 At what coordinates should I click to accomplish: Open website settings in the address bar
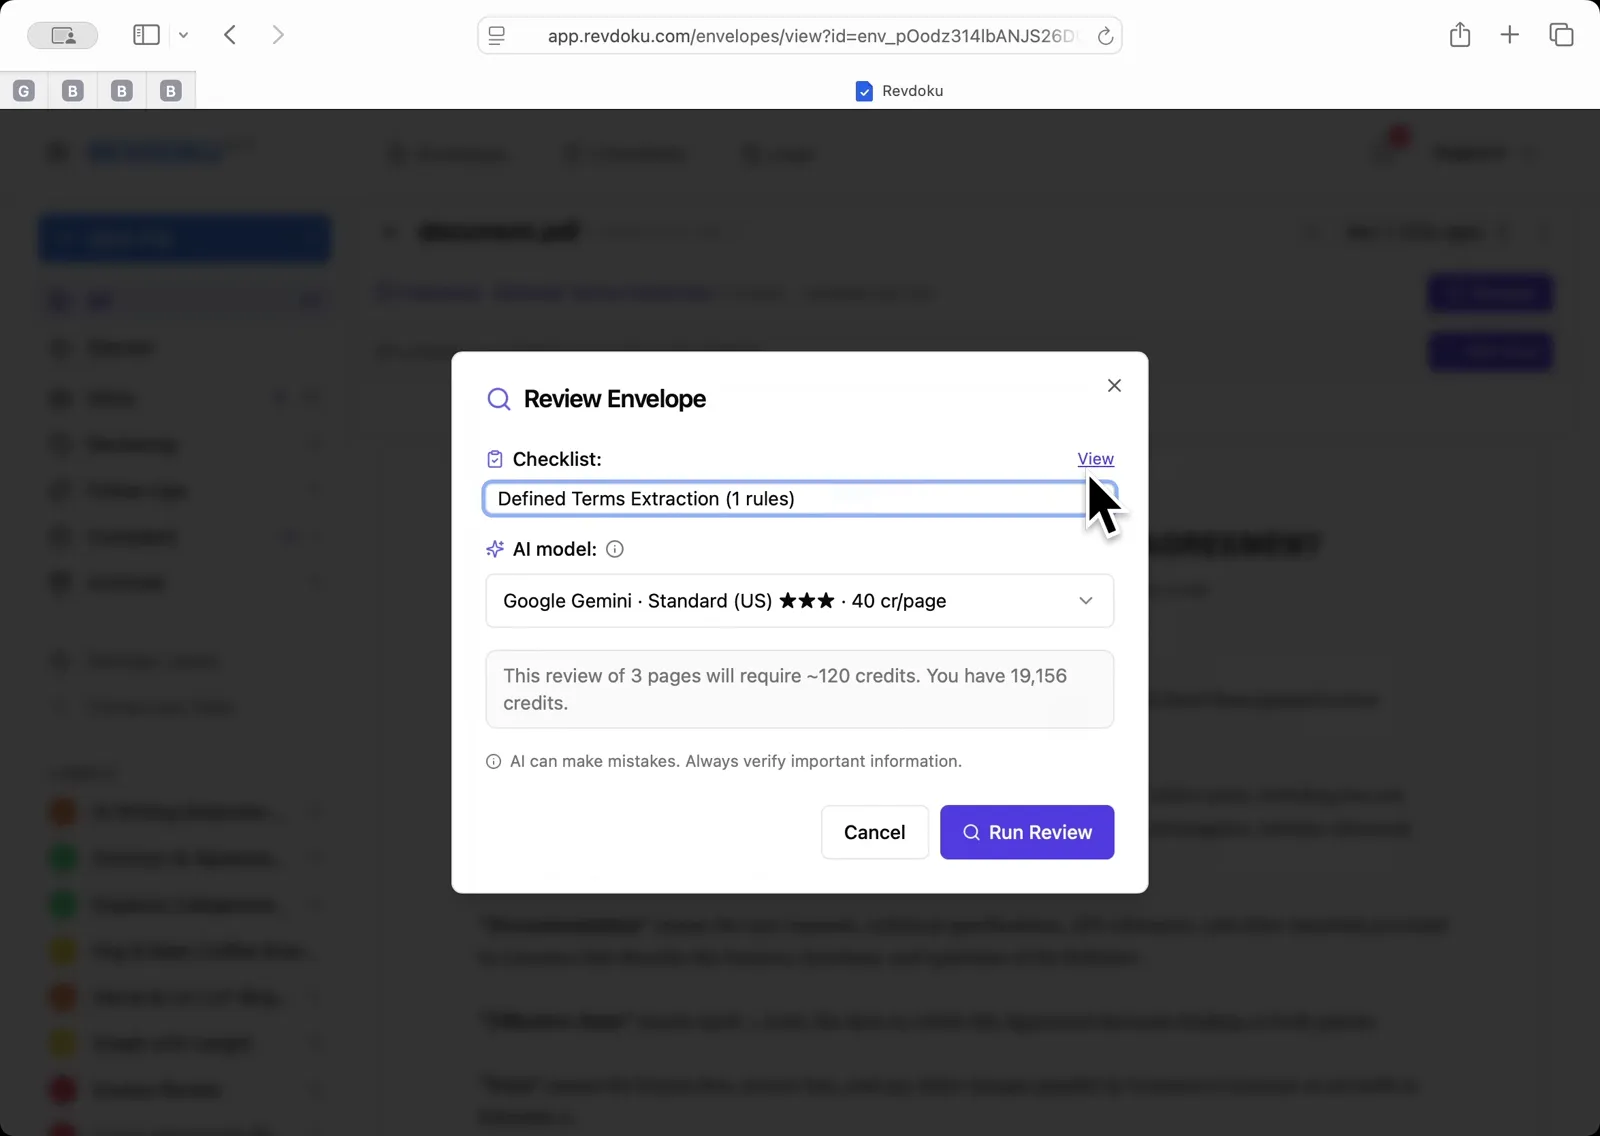pyautogui.click(x=497, y=35)
